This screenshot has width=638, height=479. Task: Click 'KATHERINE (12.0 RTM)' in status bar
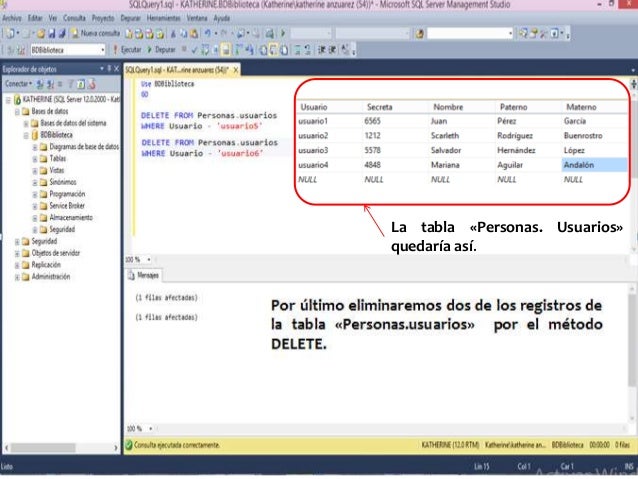pyautogui.click(x=450, y=445)
